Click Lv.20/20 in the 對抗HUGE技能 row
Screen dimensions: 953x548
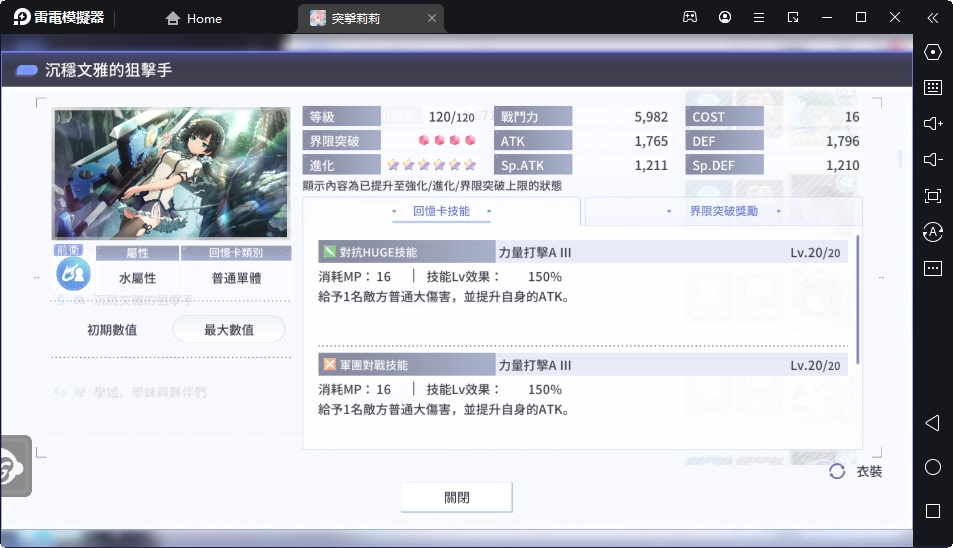(x=815, y=253)
